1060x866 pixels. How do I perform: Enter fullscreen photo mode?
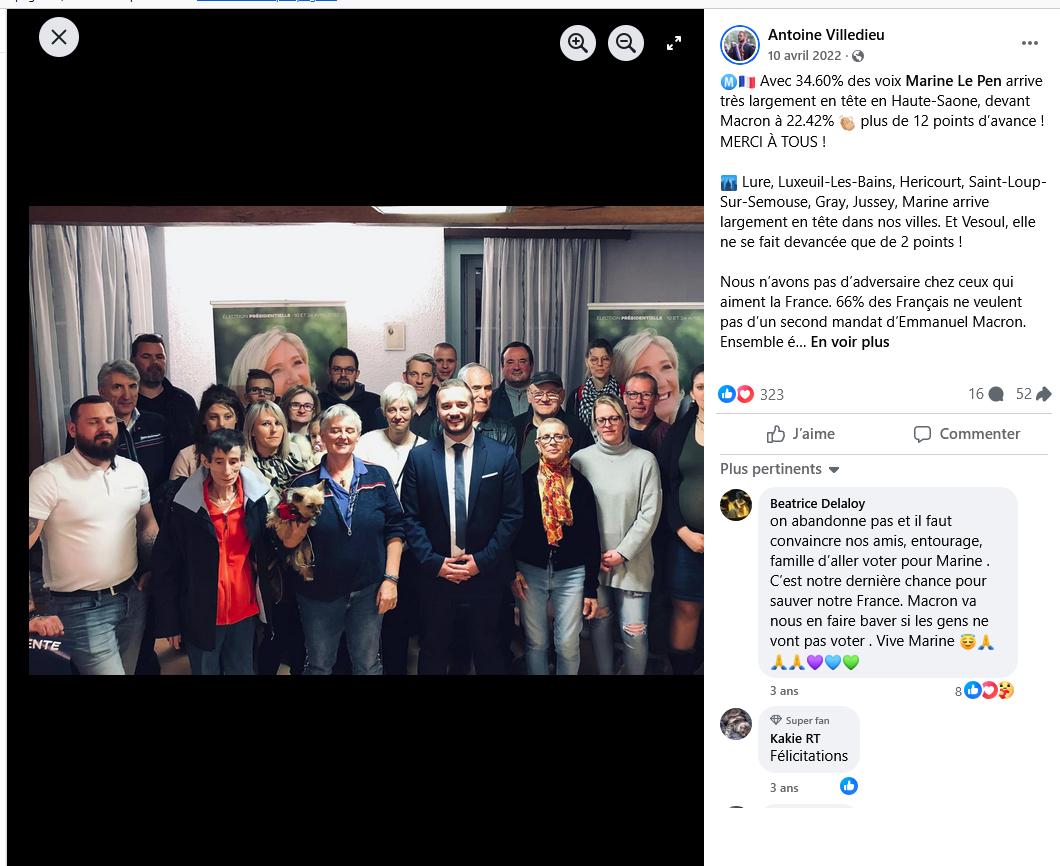pyautogui.click(x=674, y=43)
